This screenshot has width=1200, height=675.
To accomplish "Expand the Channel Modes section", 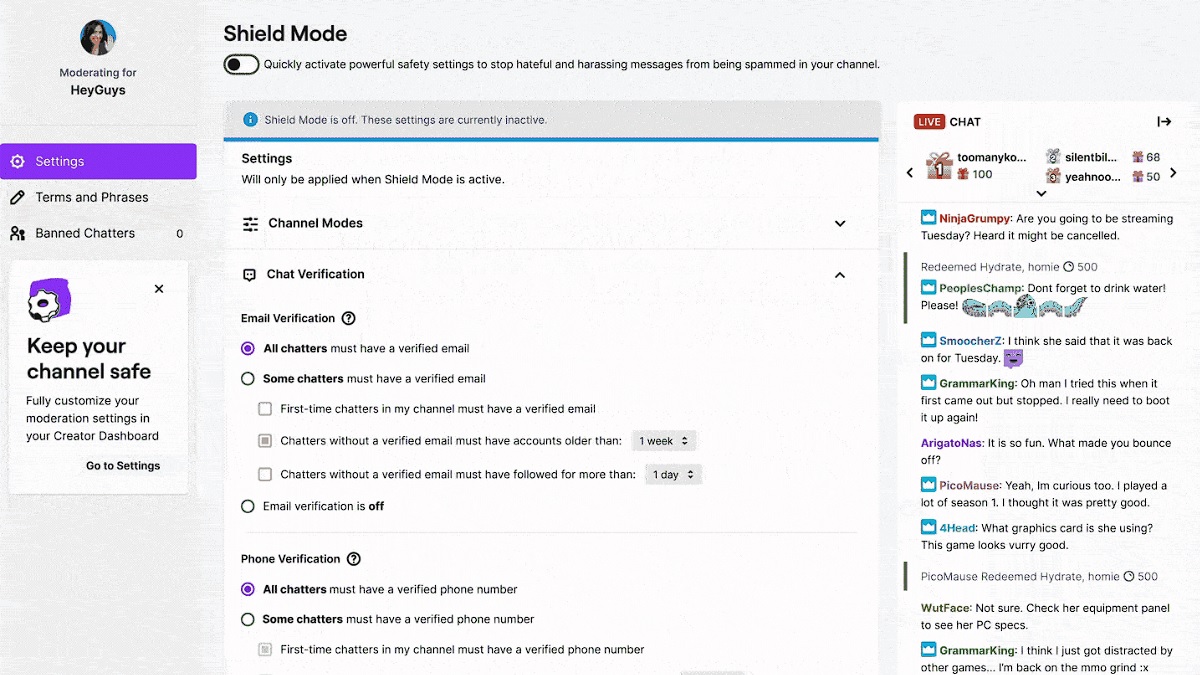I will point(839,223).
